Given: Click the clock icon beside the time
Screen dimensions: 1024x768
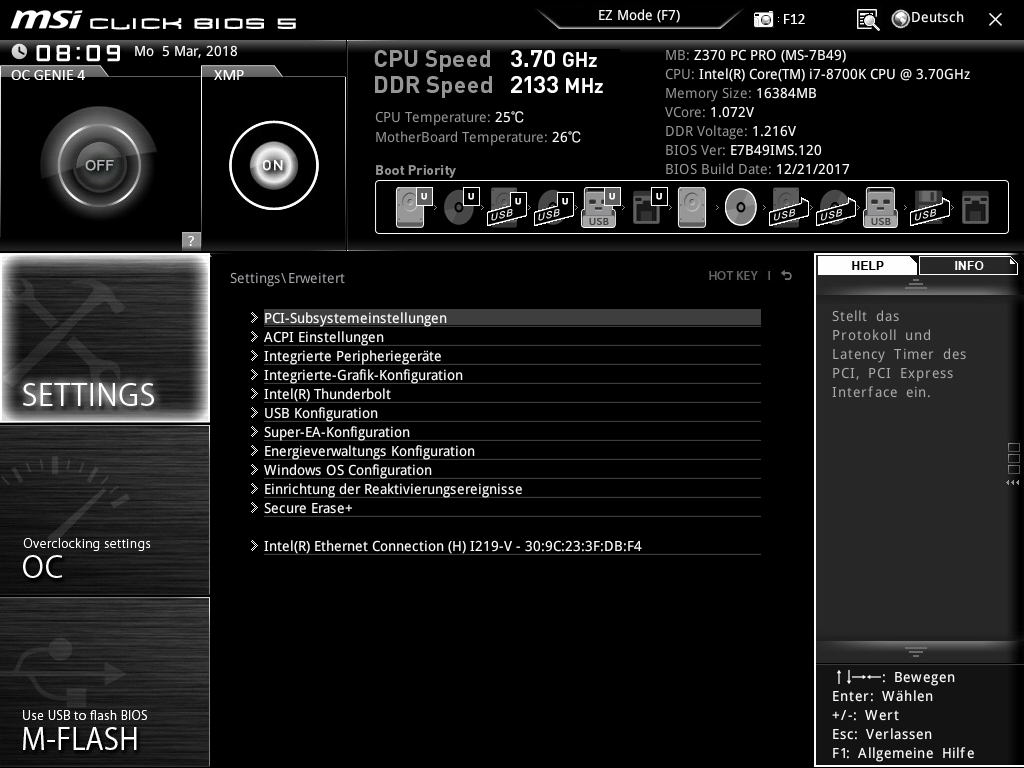Looking at the screenshot, I should tap(20, 51).
